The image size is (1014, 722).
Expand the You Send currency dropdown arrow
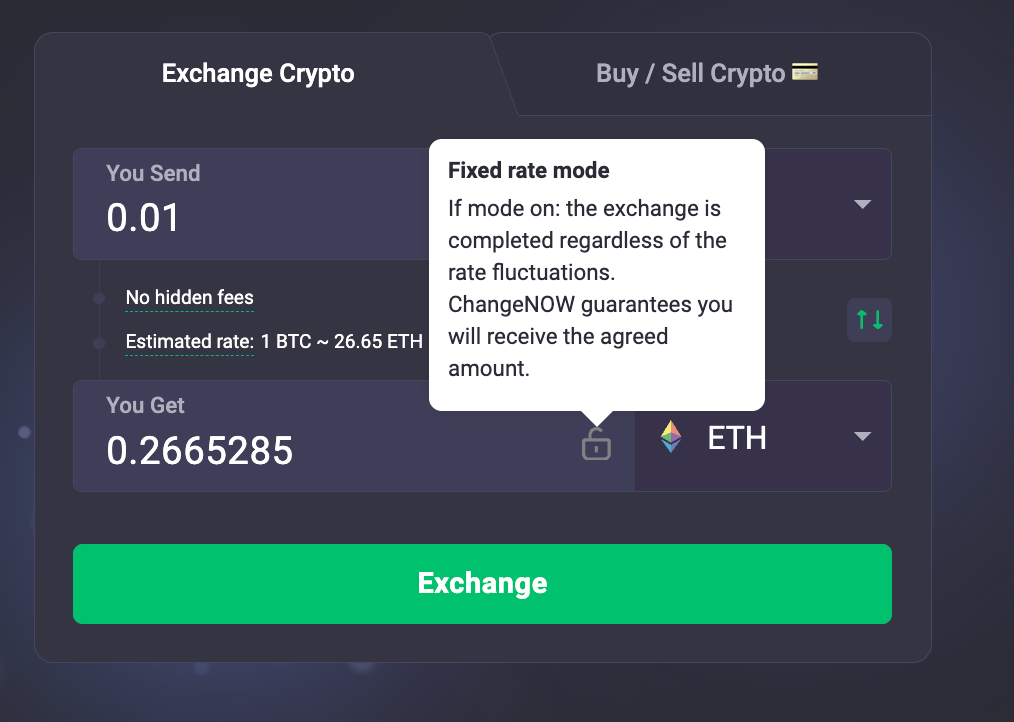point(862,204)
